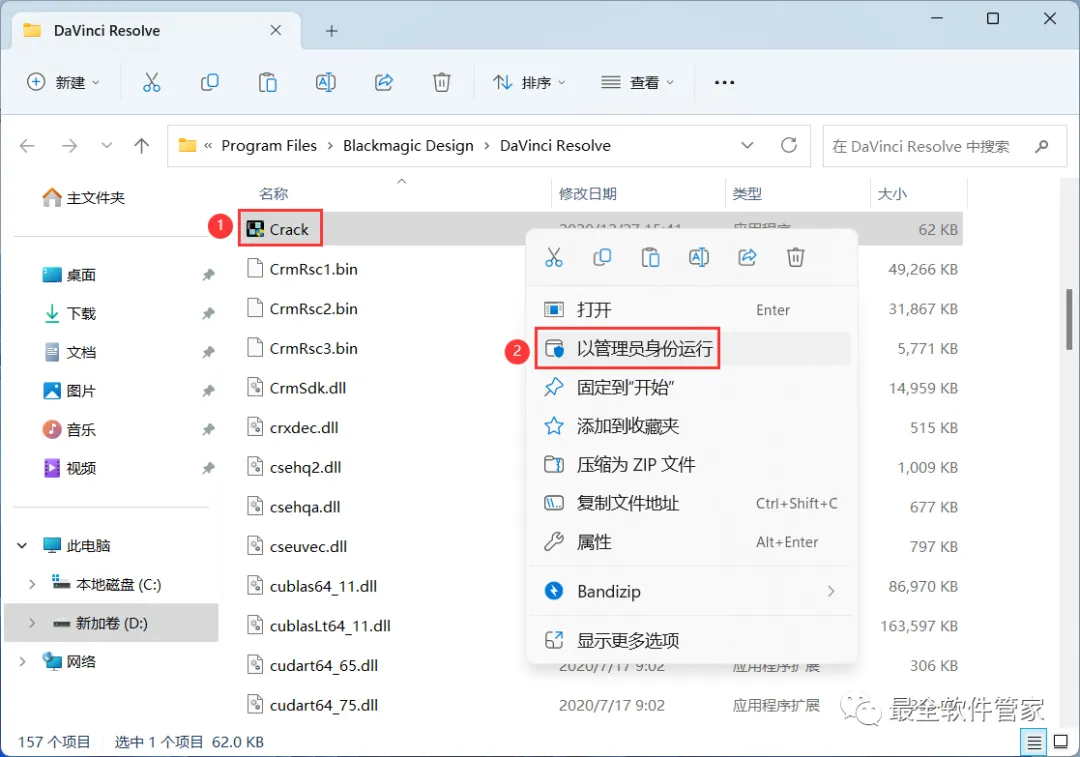Expand 本地磁盘 (C:) tree node
Screen dimensions: 1080x757
(32, 584)
